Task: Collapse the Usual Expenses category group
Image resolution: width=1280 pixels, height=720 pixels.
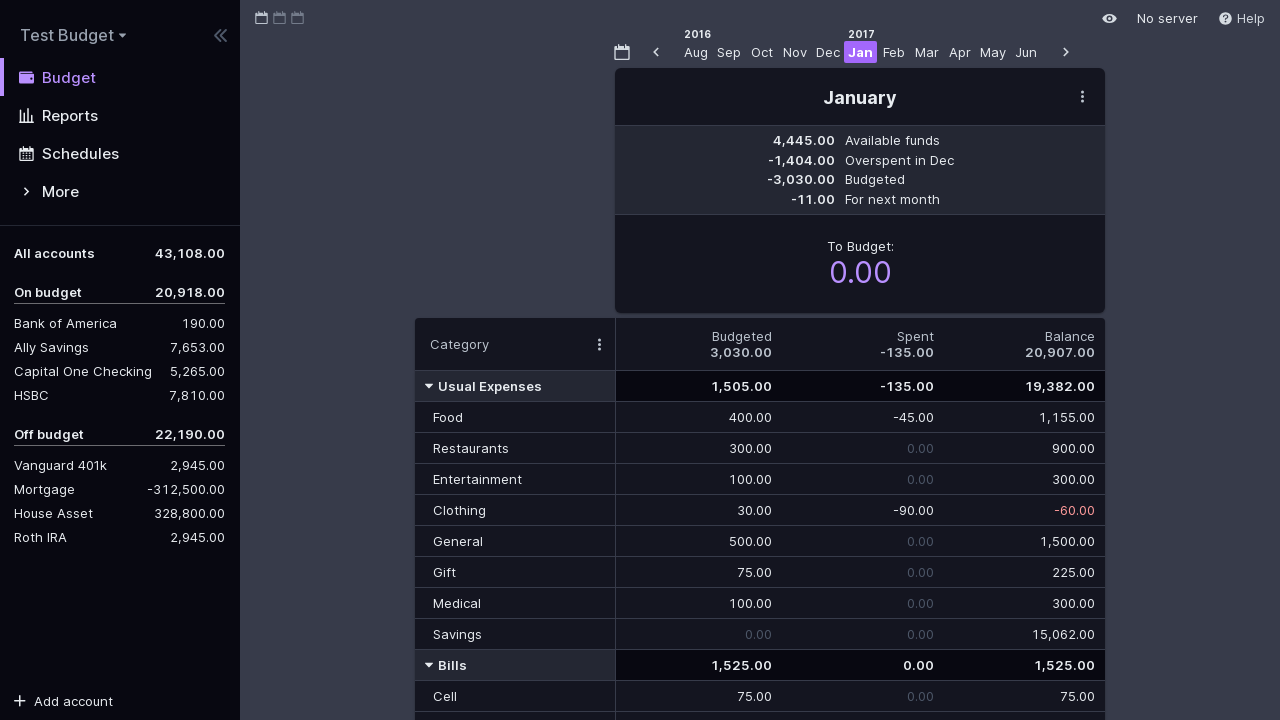Action: point(429,386)
